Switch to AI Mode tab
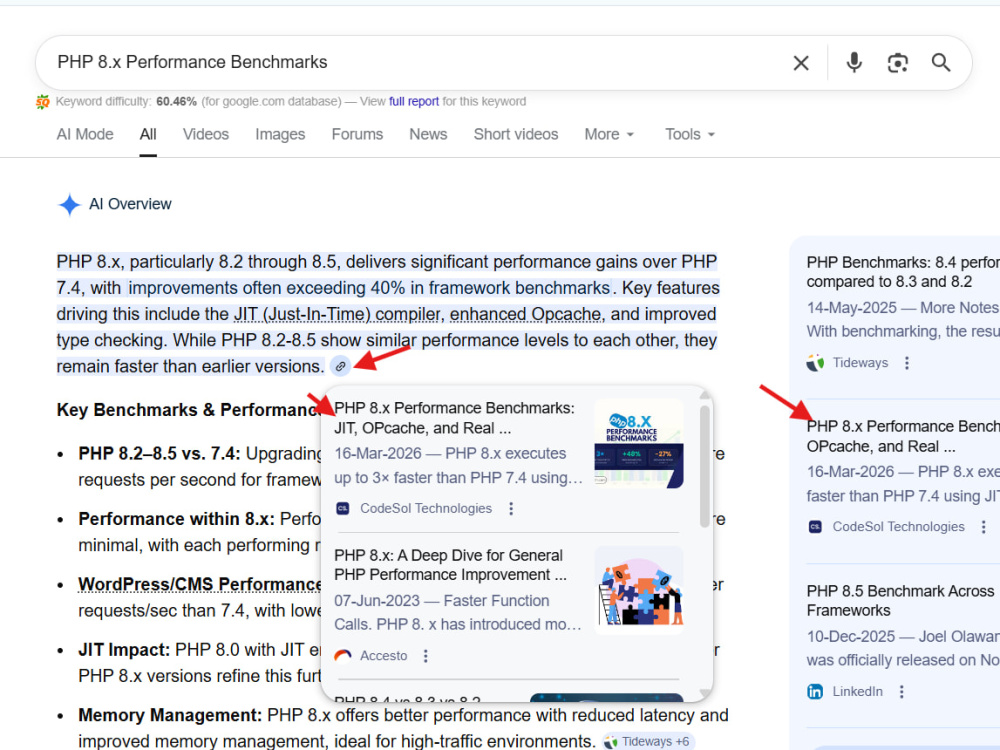The image size is (1000, 750). (85, 135)
